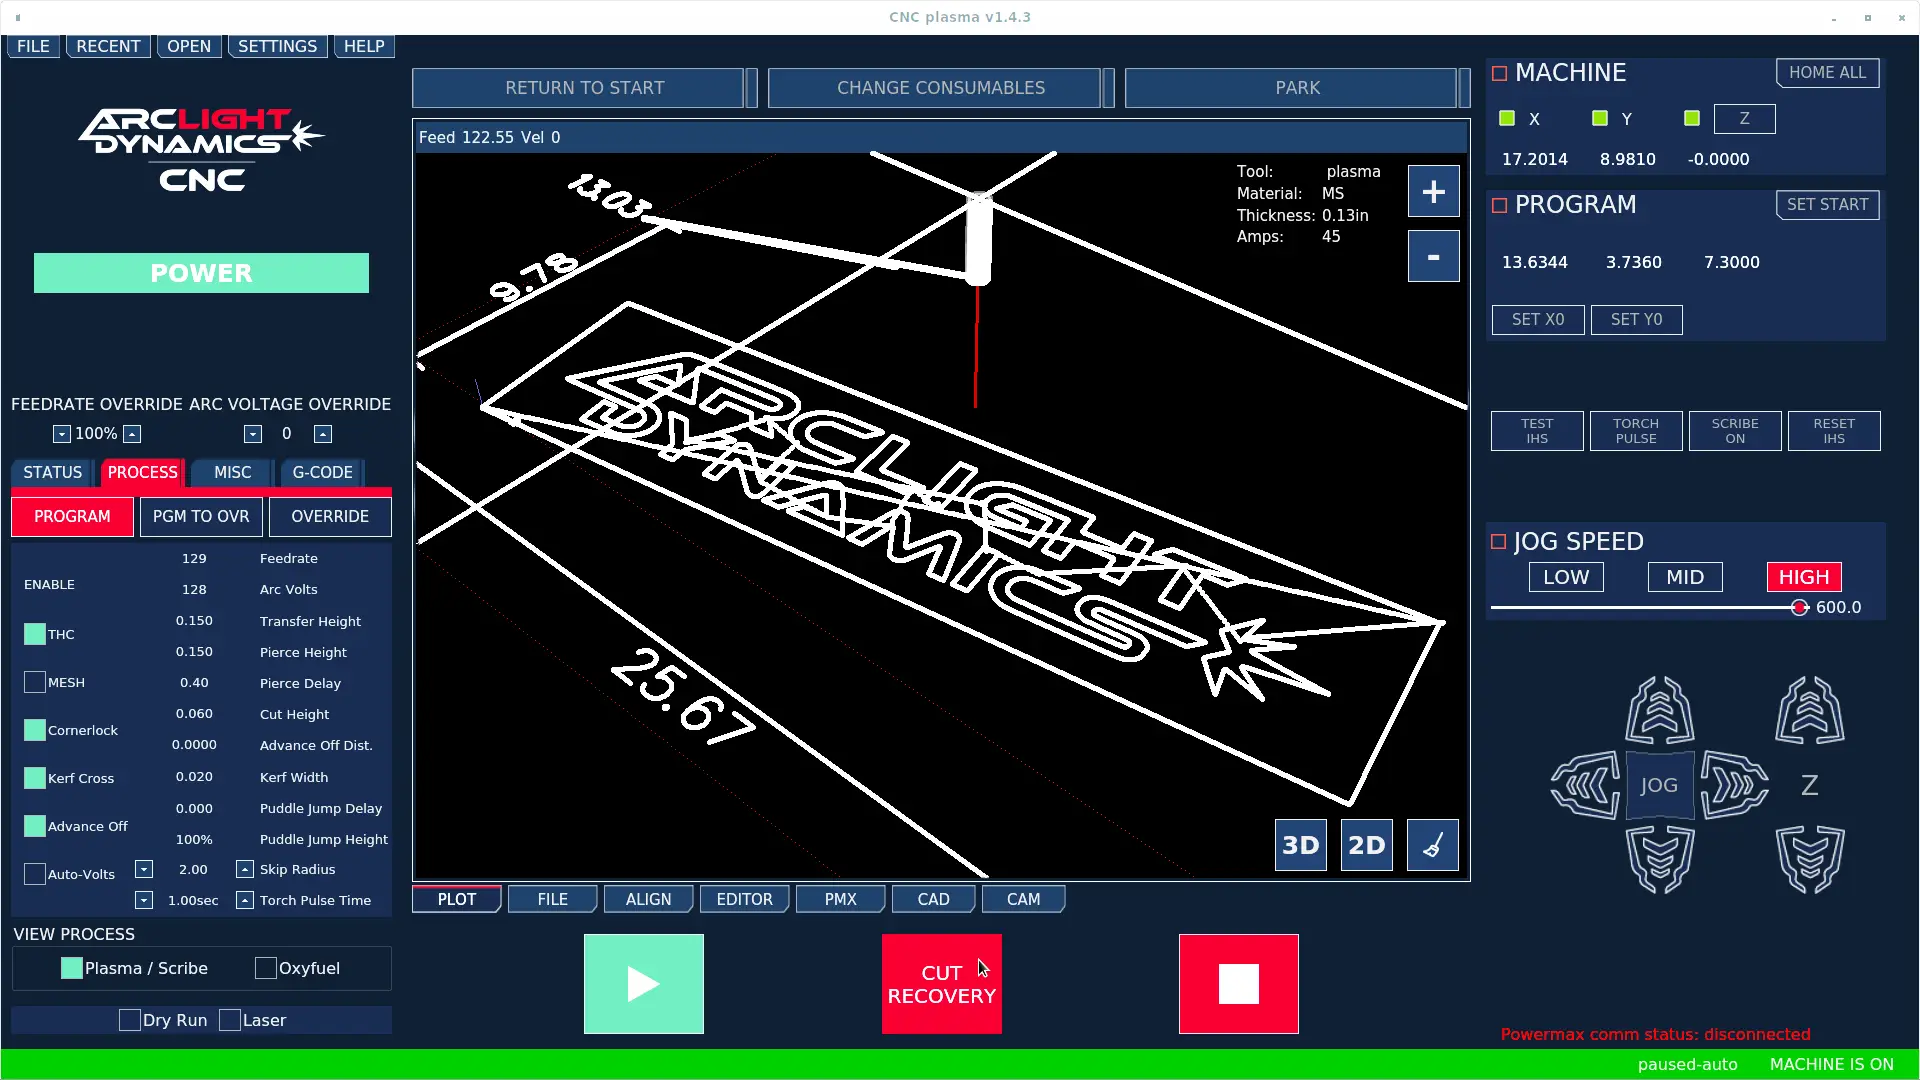Image resolution: width=1920 pixels, height=1080 pixels.
Task: Open the SETTINGS menu
Action: coord(277,45)
